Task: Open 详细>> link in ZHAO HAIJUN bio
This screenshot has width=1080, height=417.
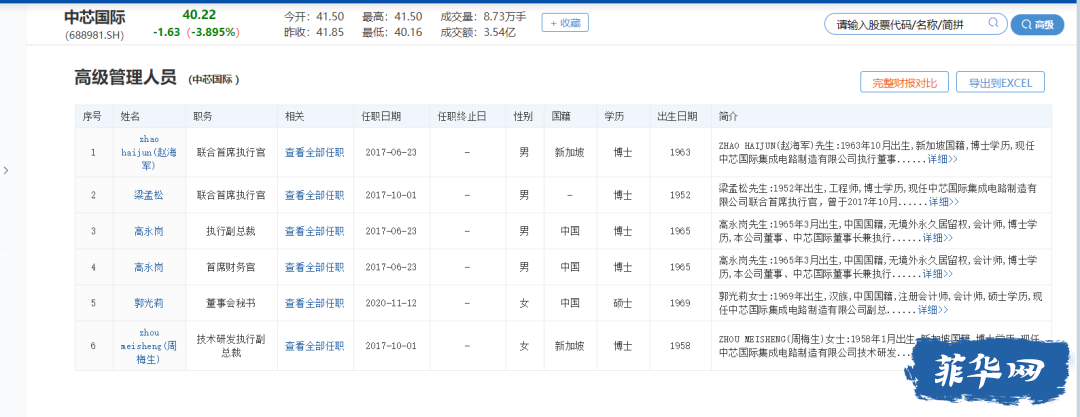Action: coord(943,159)
